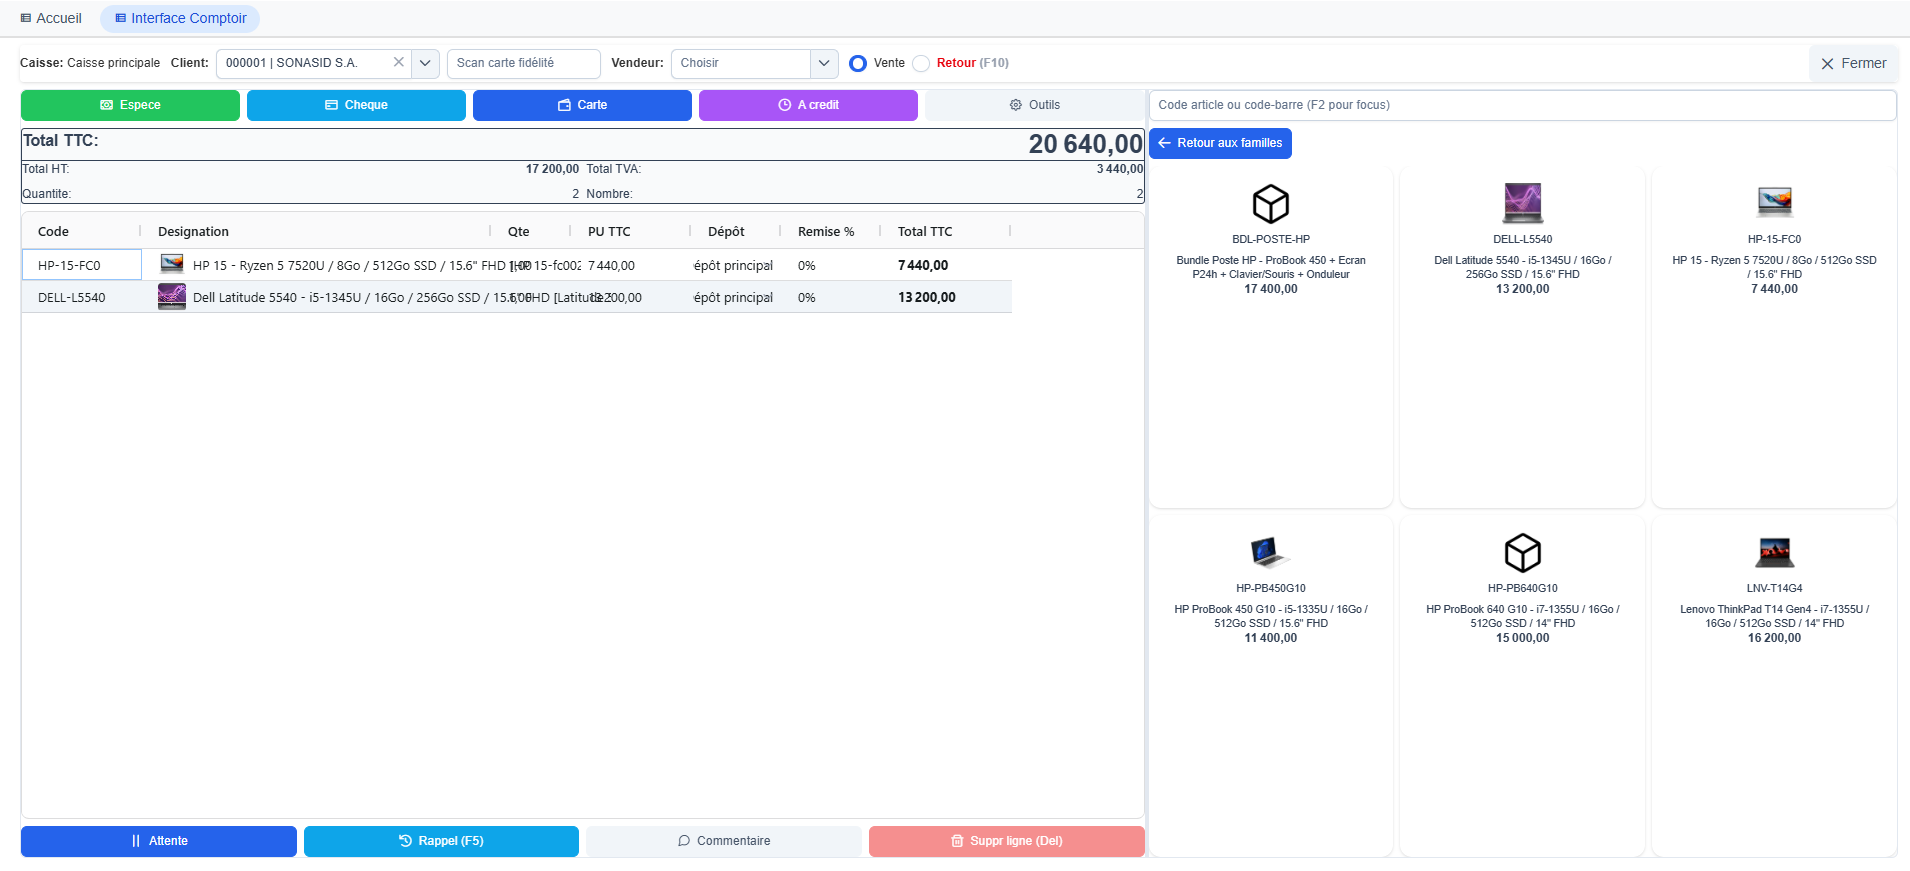Add HP-15-FC0 product thumbnail card
The image size is (1910, 871).
point(1775,202)
